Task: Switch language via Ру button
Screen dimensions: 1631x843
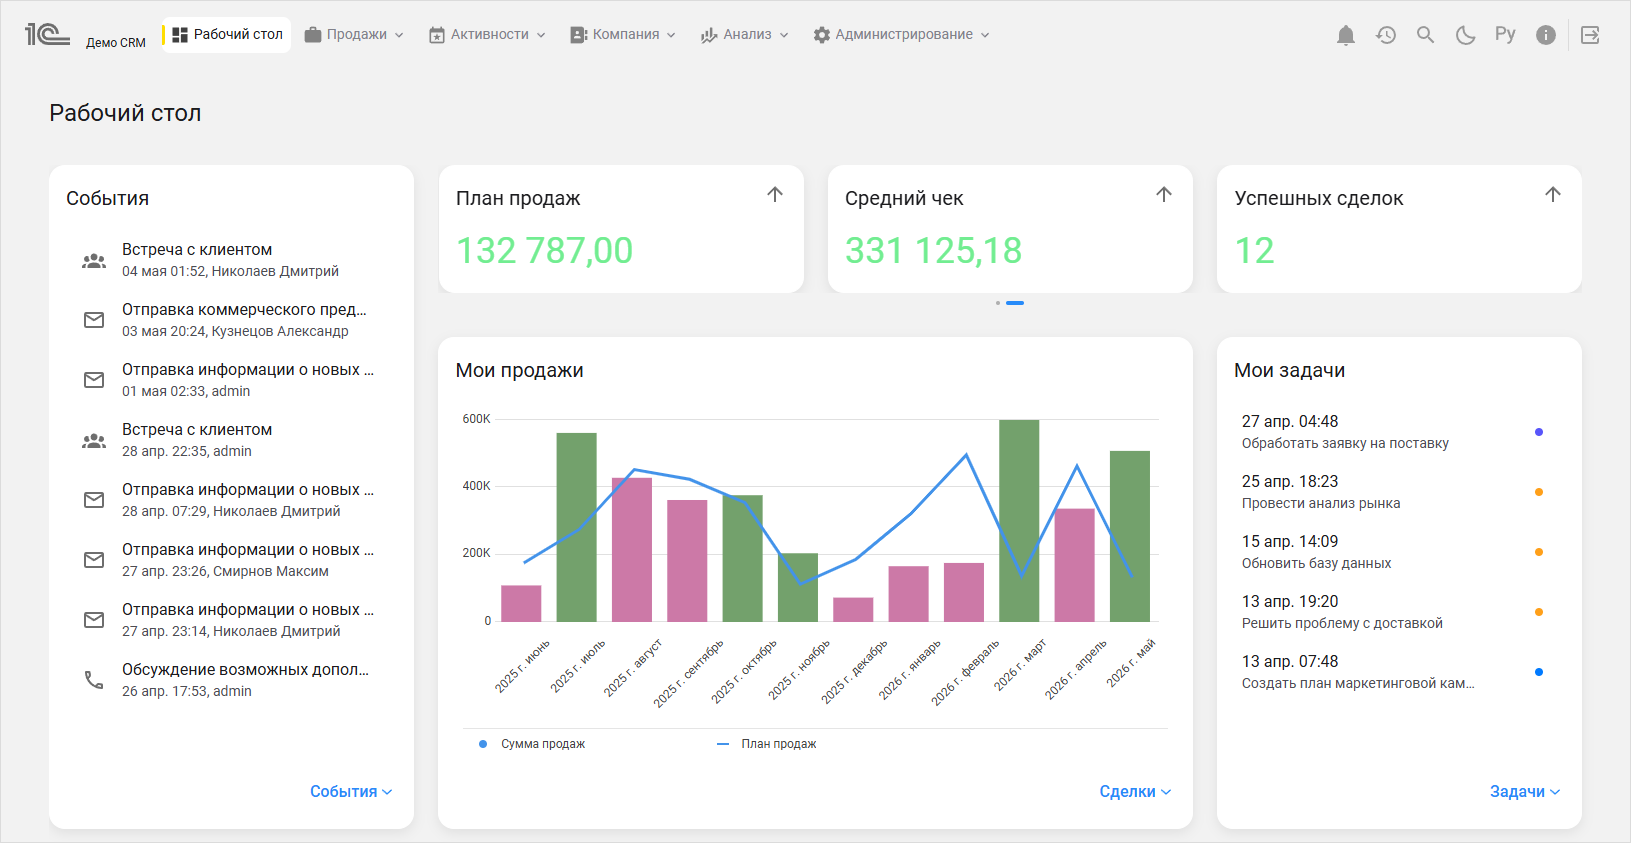Action: [x=1505, y=34]
